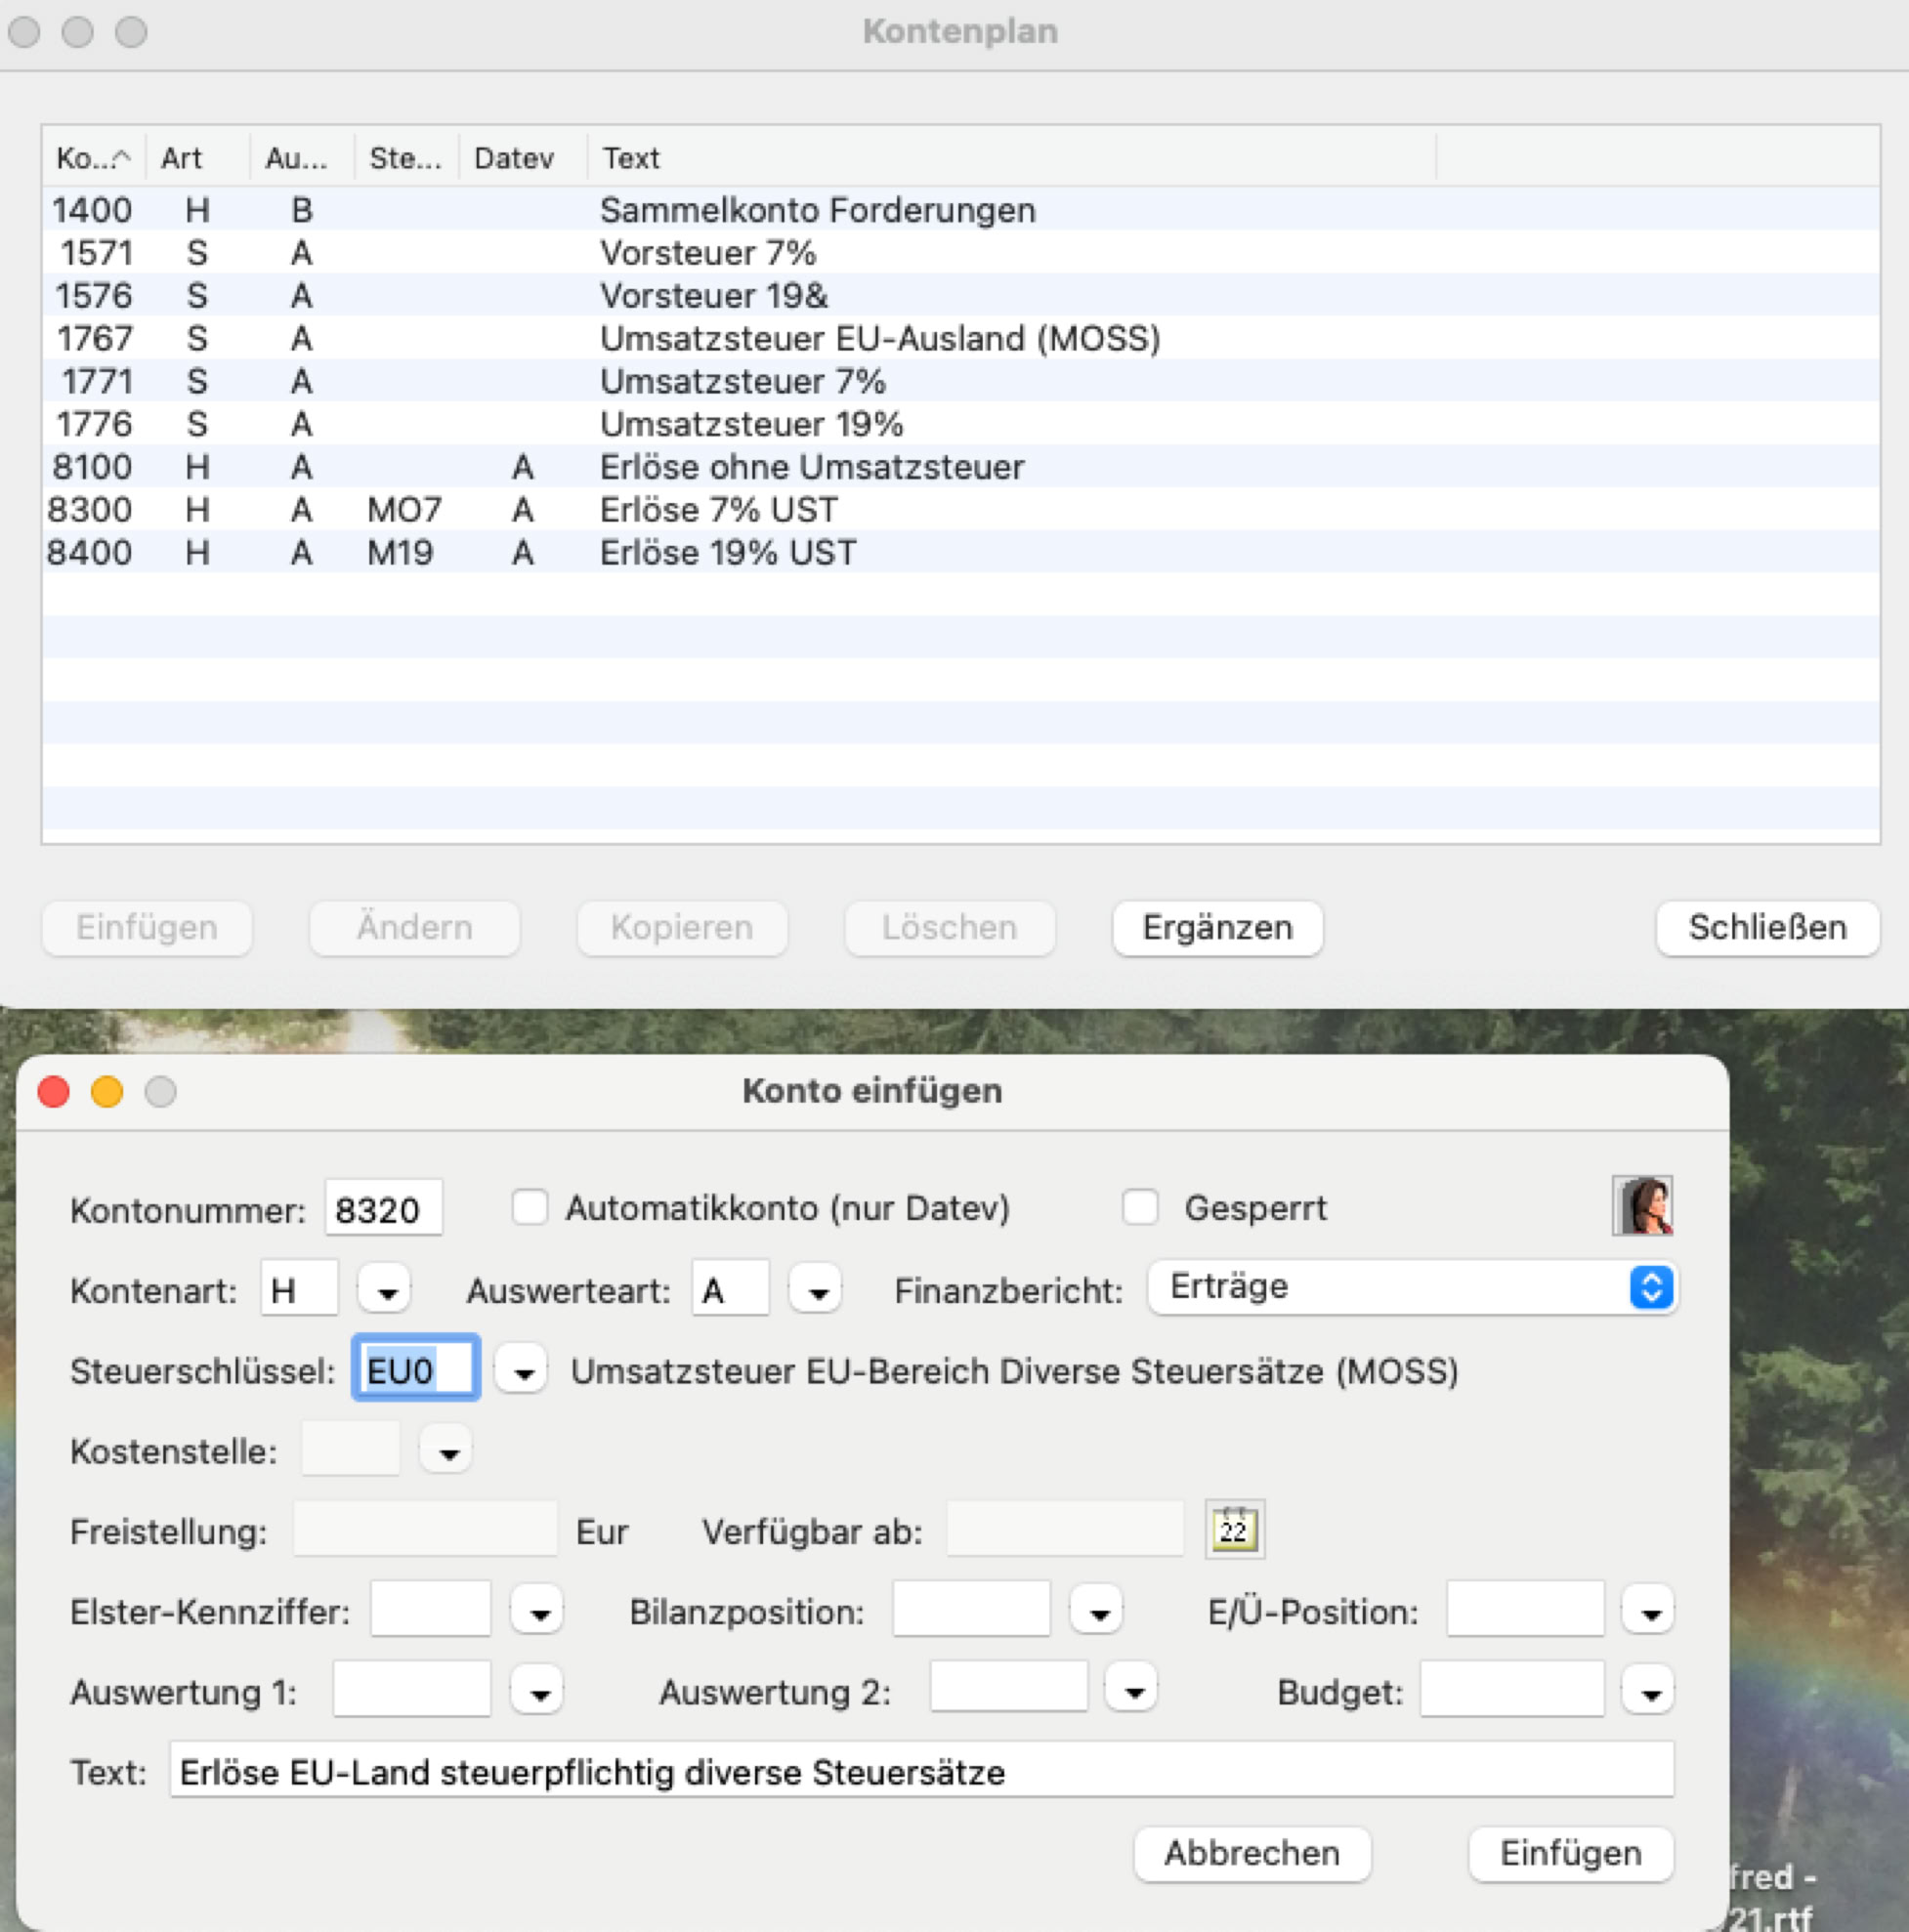
Task: Check the Gesperrt checkbox
Action: (1140, 1207)
